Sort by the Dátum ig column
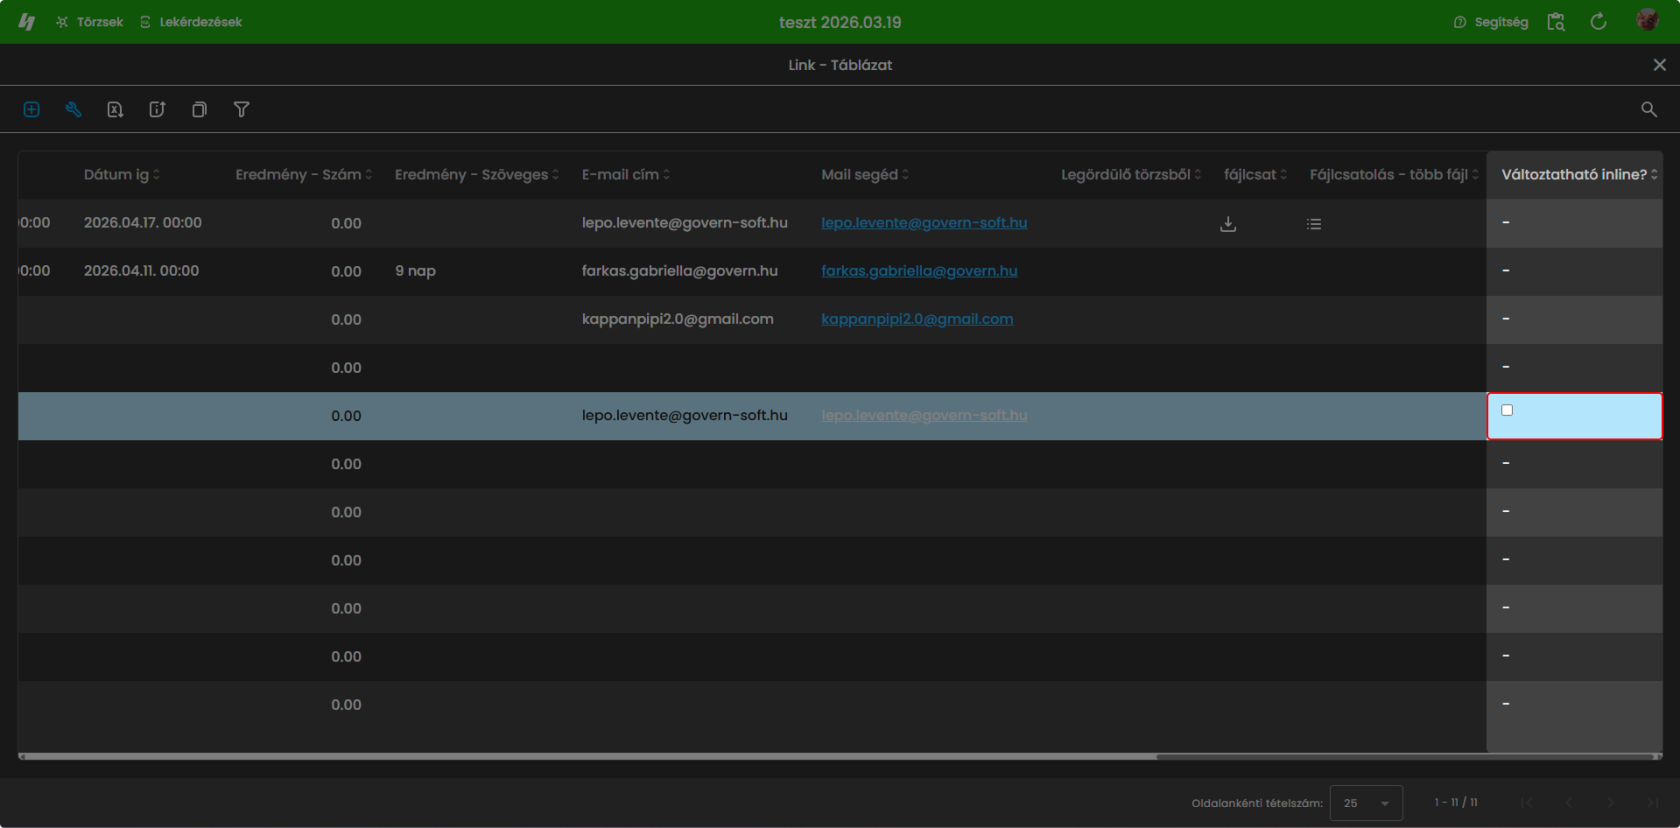 click(x=121, y=174)
